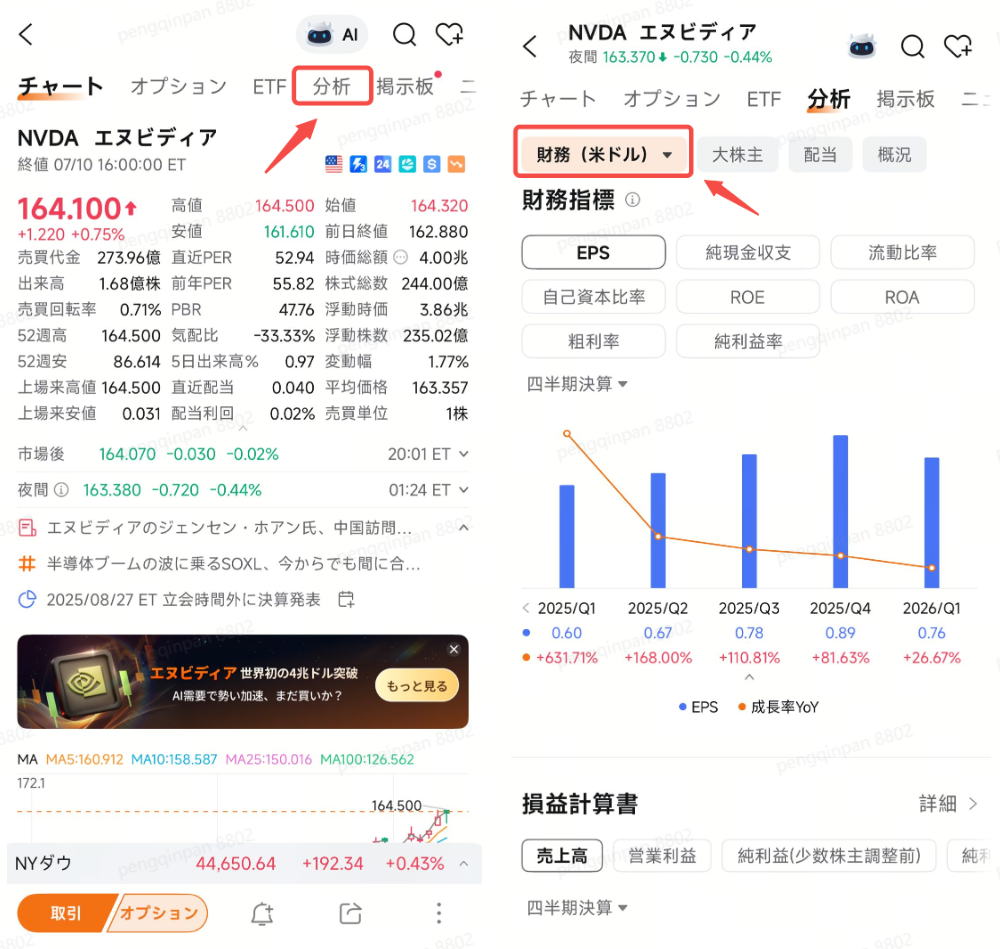Select 売上高 in income statement
Image resolution: width=1000 pixels, height=949 pixels.
[x=562, y=856]
